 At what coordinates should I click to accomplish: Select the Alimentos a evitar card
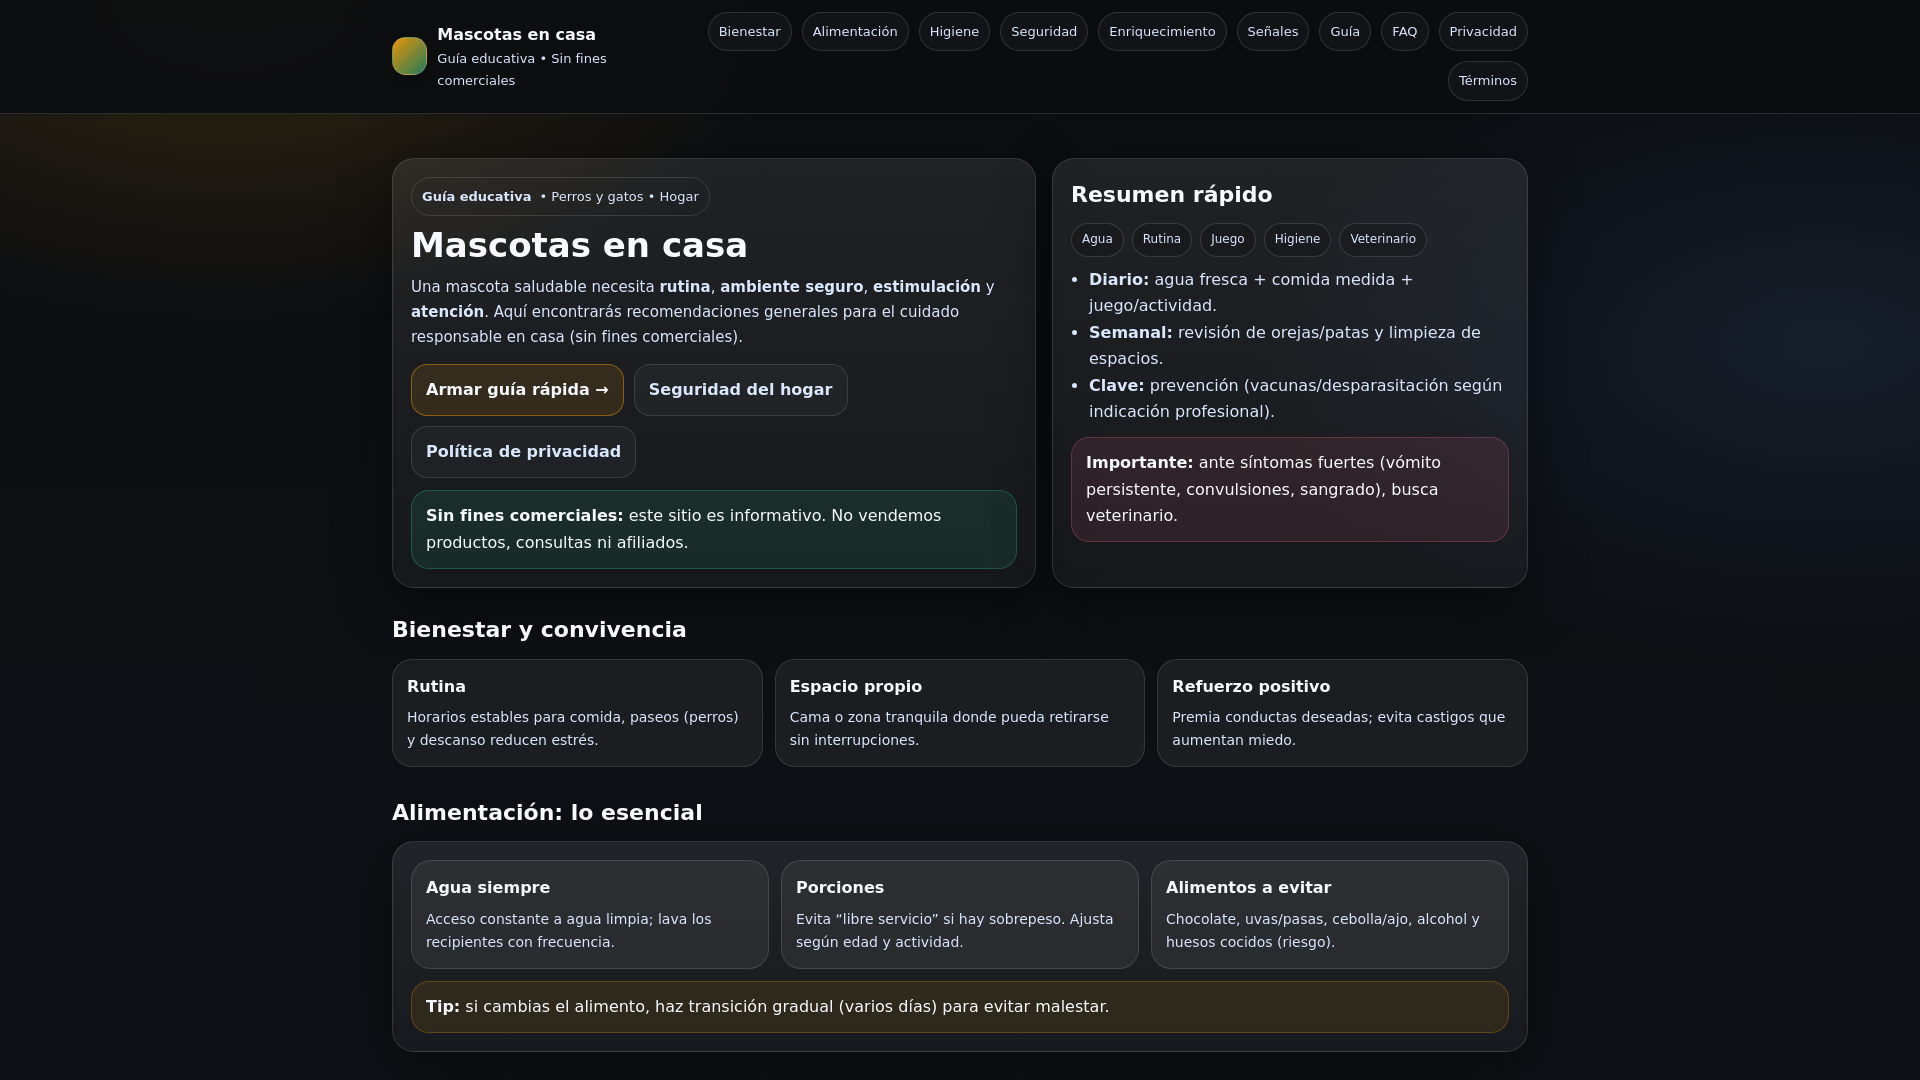1329,914
